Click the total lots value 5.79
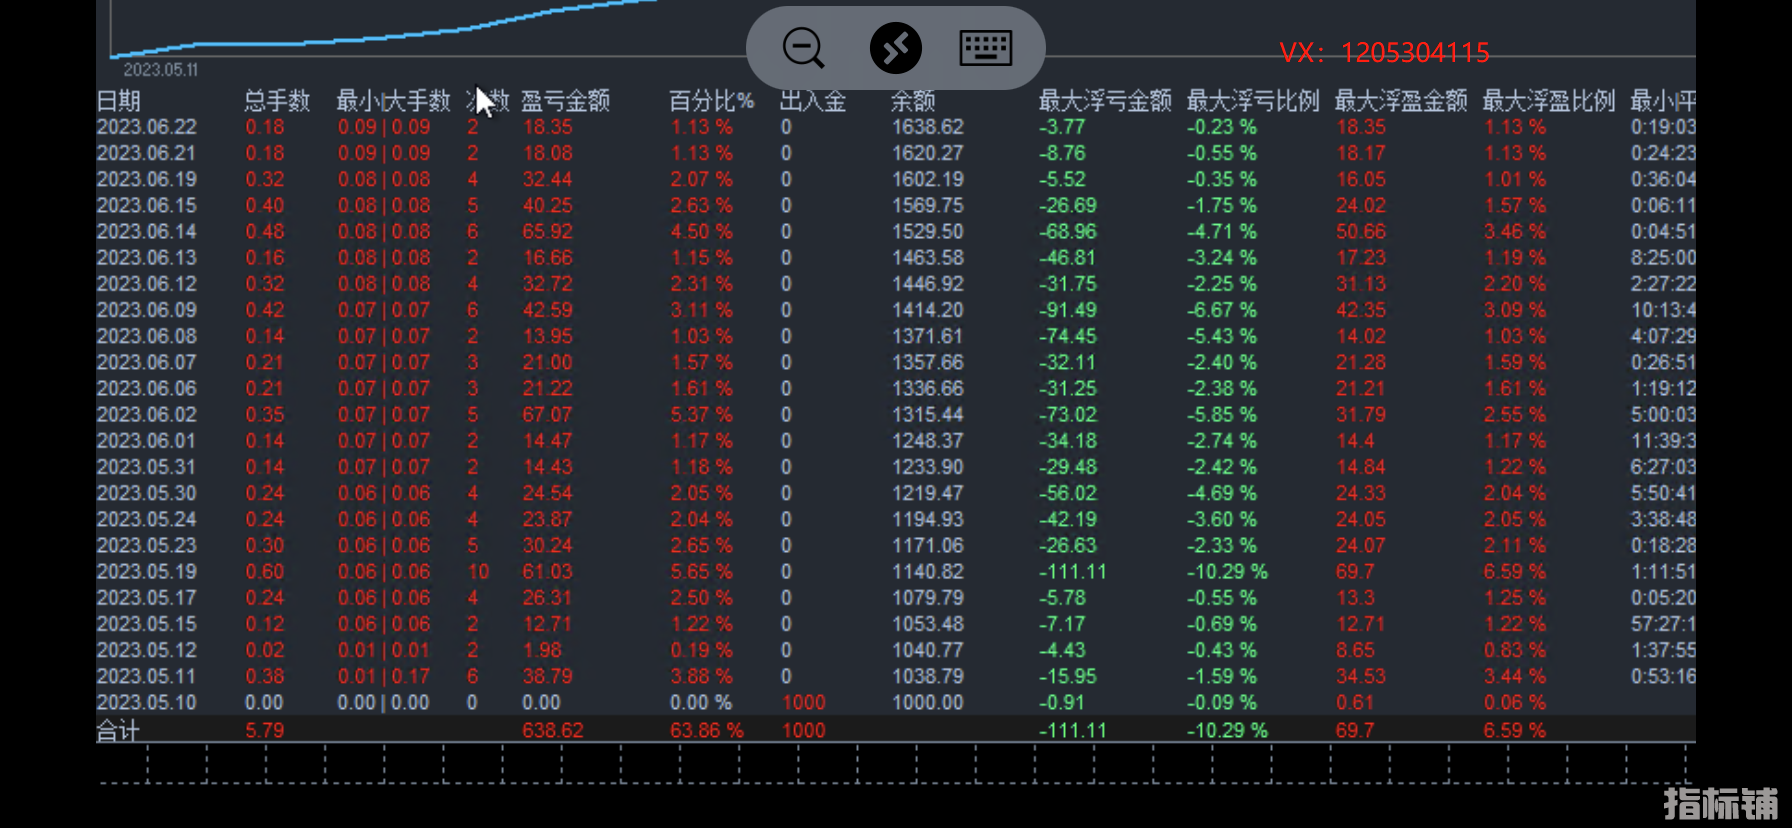Image resolution: width=1792 pixels, height=828 pixels. (265, 731)
